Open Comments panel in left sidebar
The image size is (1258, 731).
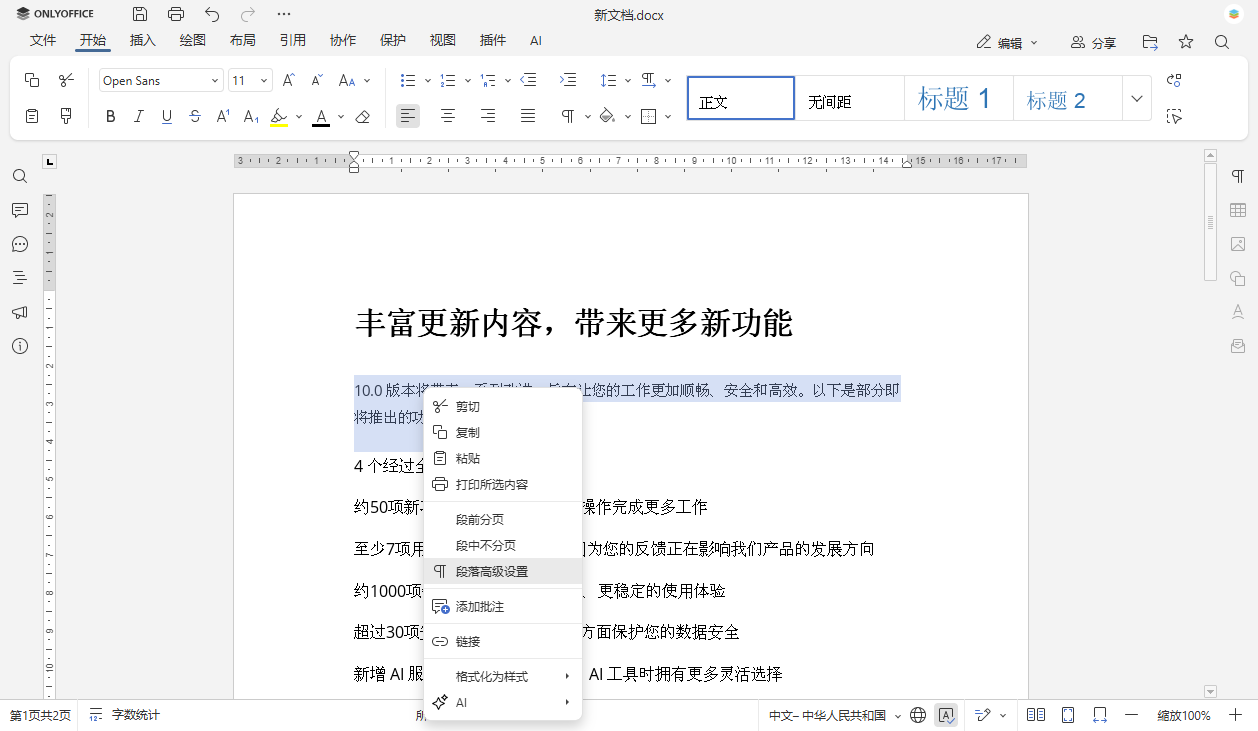pyautogui.click(x=20, y=210)
